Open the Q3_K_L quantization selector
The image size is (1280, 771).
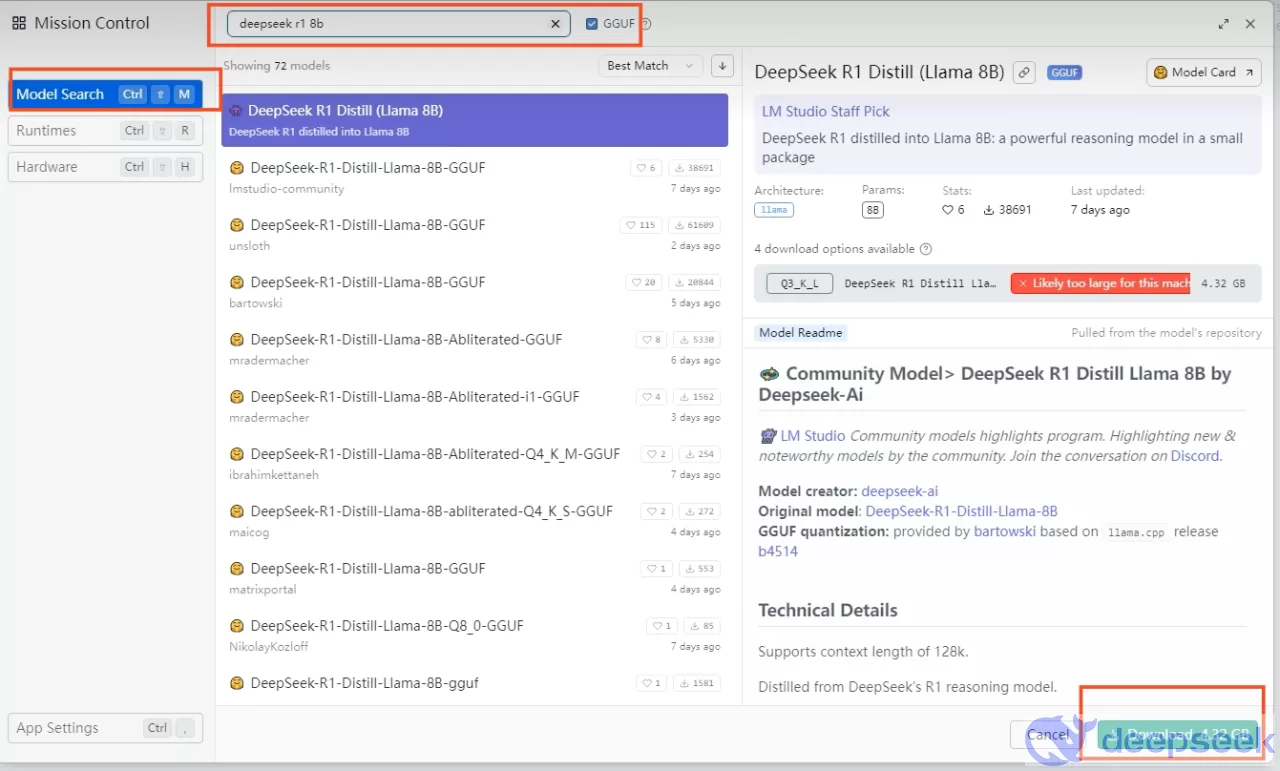coord(799,284)
